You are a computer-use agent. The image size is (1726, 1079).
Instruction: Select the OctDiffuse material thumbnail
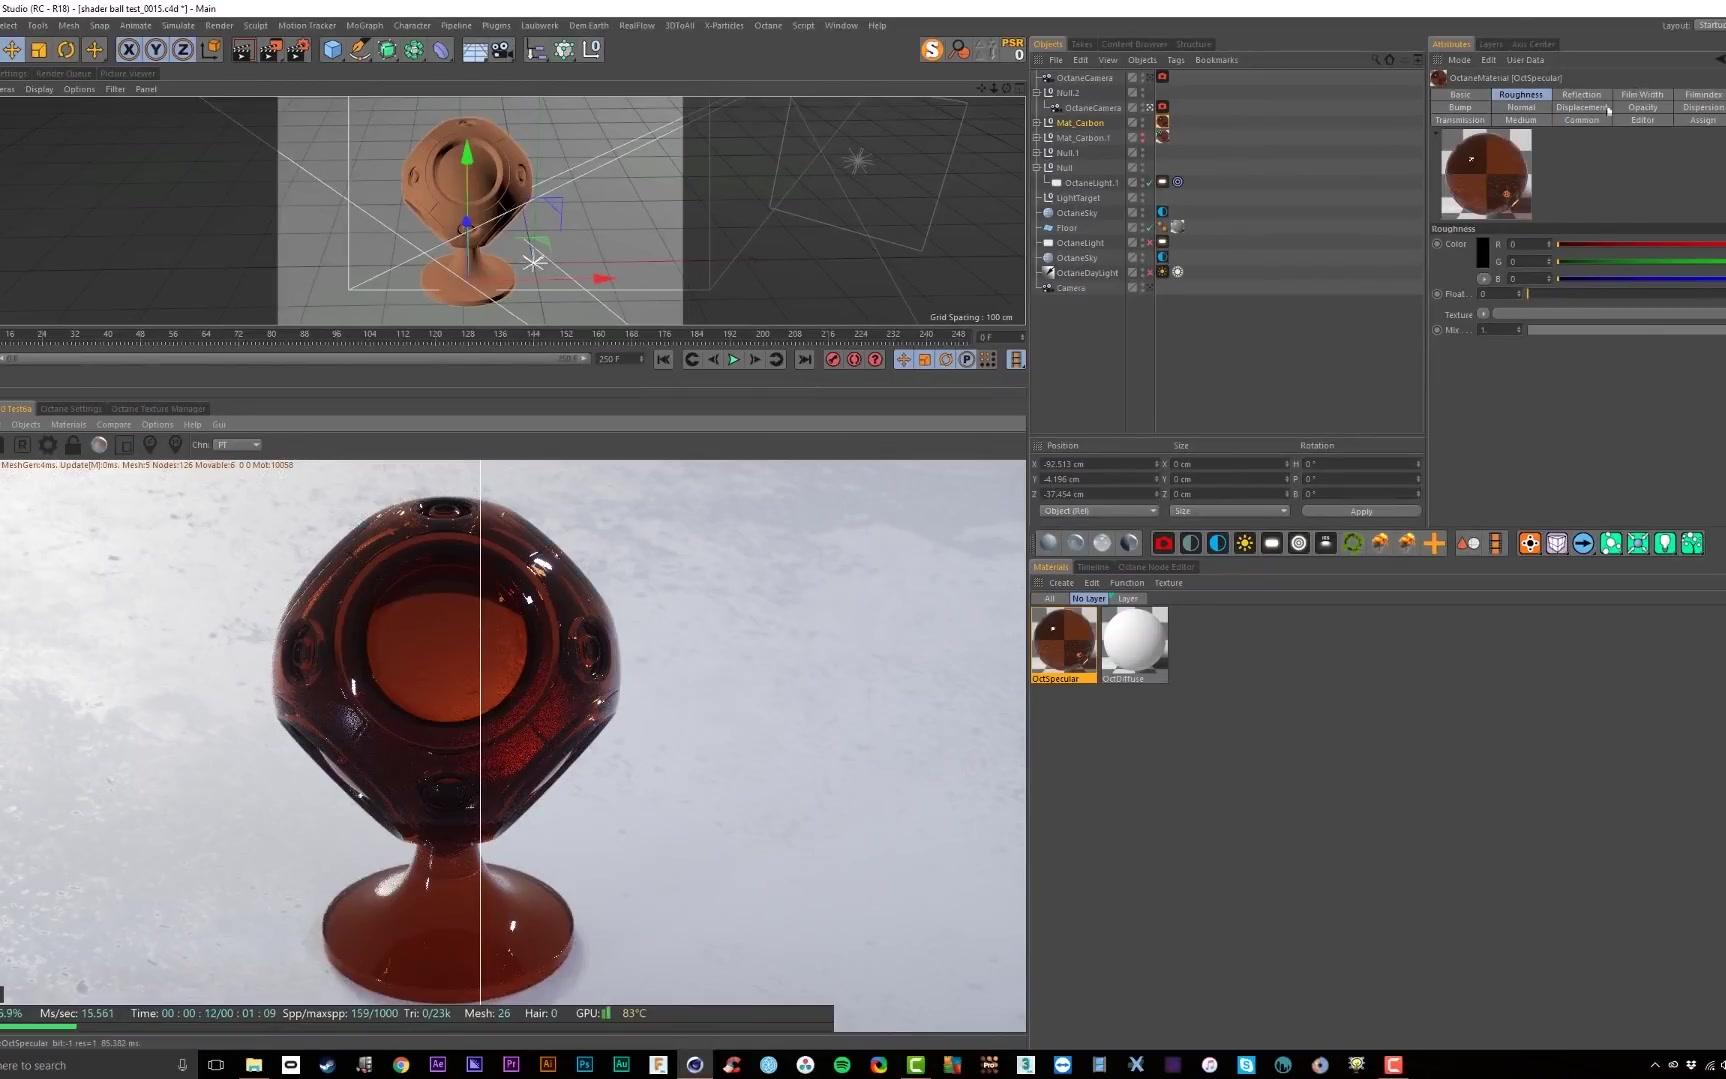pyautogui.click(x=1134, y=640)
